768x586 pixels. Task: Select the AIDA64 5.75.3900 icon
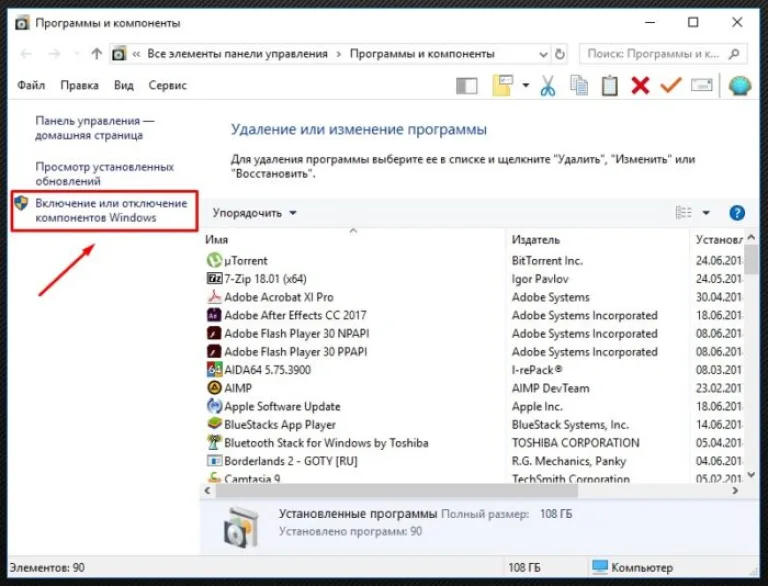tap(214, 370)
